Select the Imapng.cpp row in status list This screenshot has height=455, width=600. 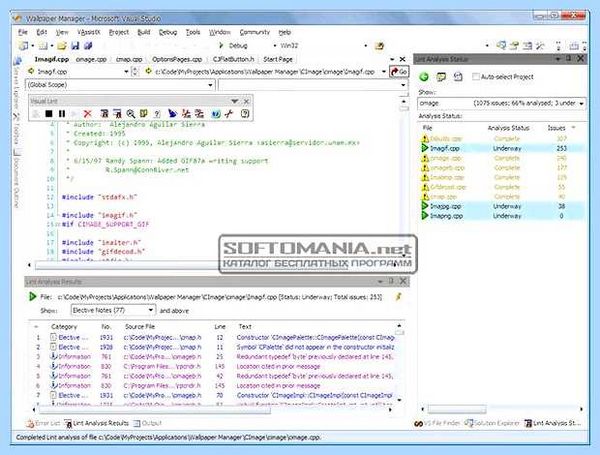coord(501,216)
